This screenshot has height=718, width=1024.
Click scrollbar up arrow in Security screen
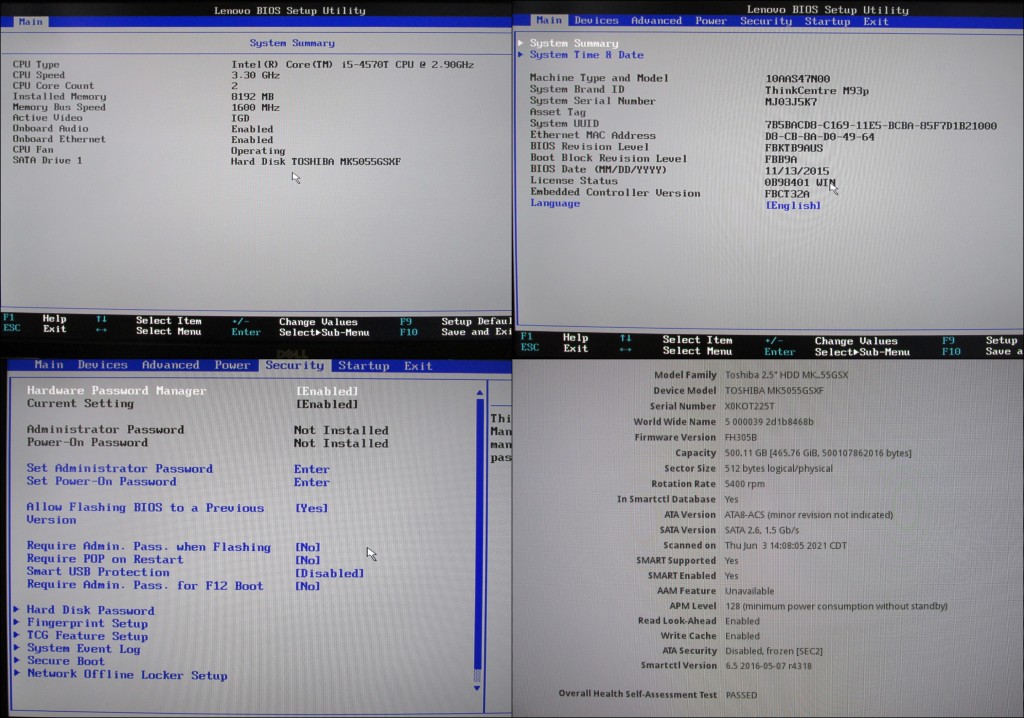click(x=479, y=393)
